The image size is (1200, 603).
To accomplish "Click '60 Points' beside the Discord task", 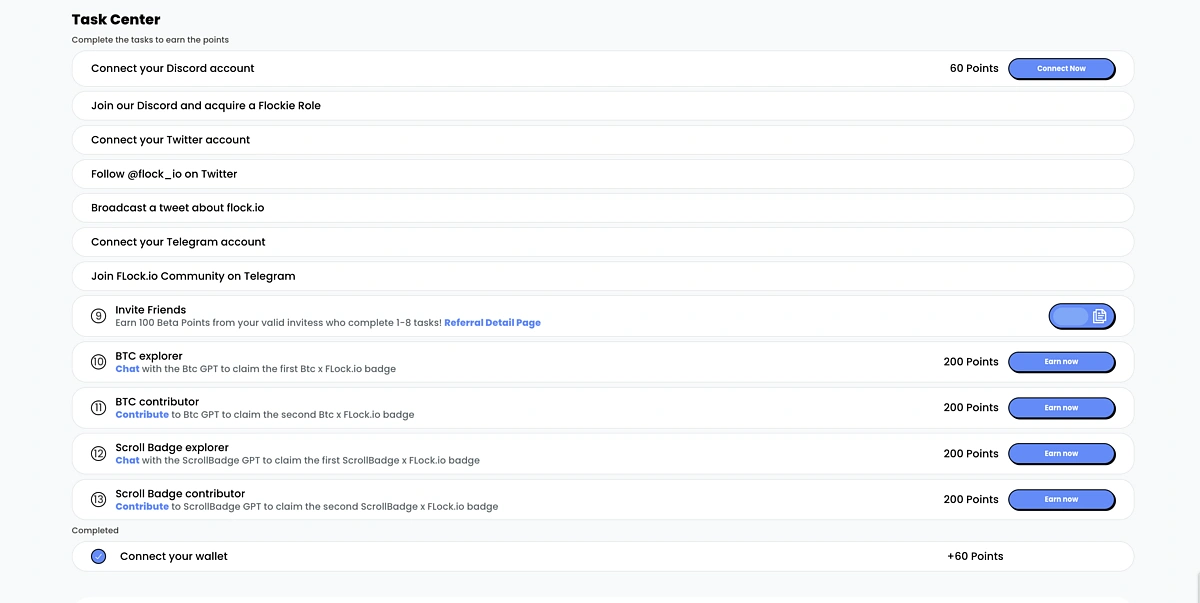I will 974,68.
